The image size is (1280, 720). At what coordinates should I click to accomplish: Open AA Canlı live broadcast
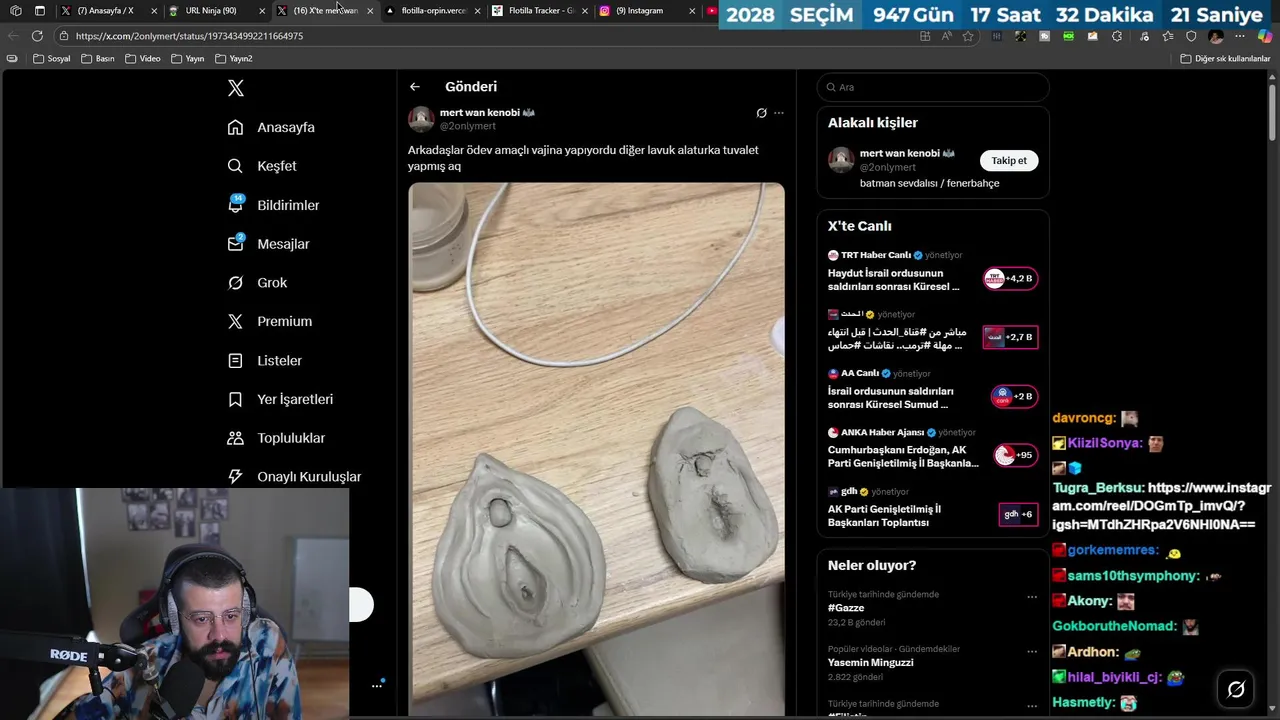pos(932,390)
